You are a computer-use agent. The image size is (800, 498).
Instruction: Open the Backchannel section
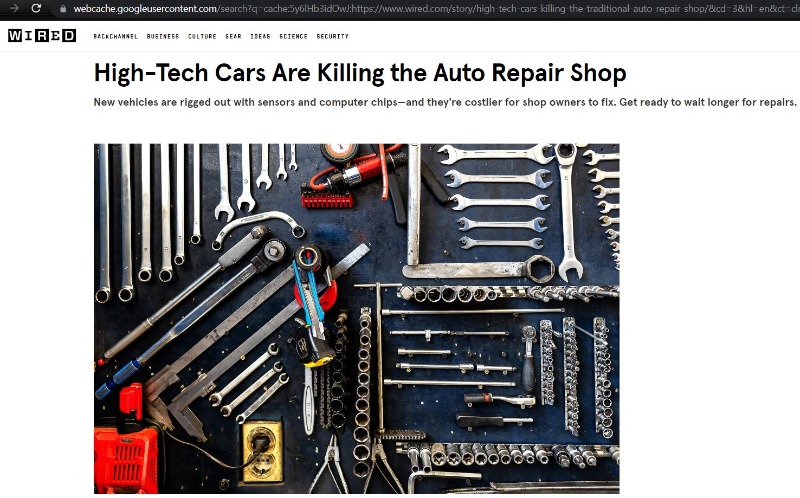(x=115, y=36)
